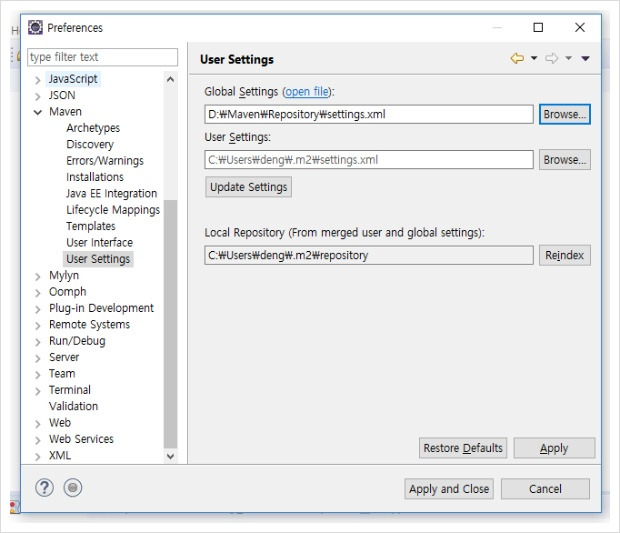Click the 'open file' link
The height and width of the screenshot is (533, 620).
(307, 92)
